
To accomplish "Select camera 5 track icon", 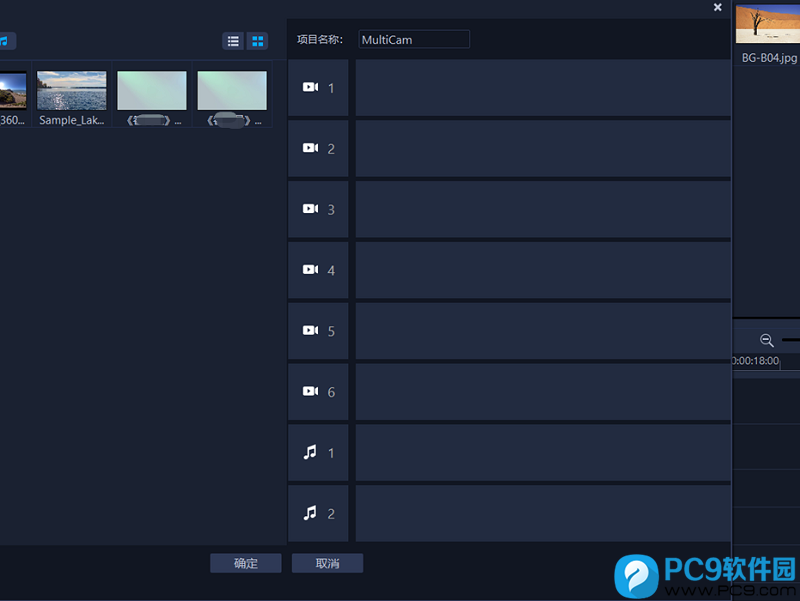I will (x=310, y=330).
